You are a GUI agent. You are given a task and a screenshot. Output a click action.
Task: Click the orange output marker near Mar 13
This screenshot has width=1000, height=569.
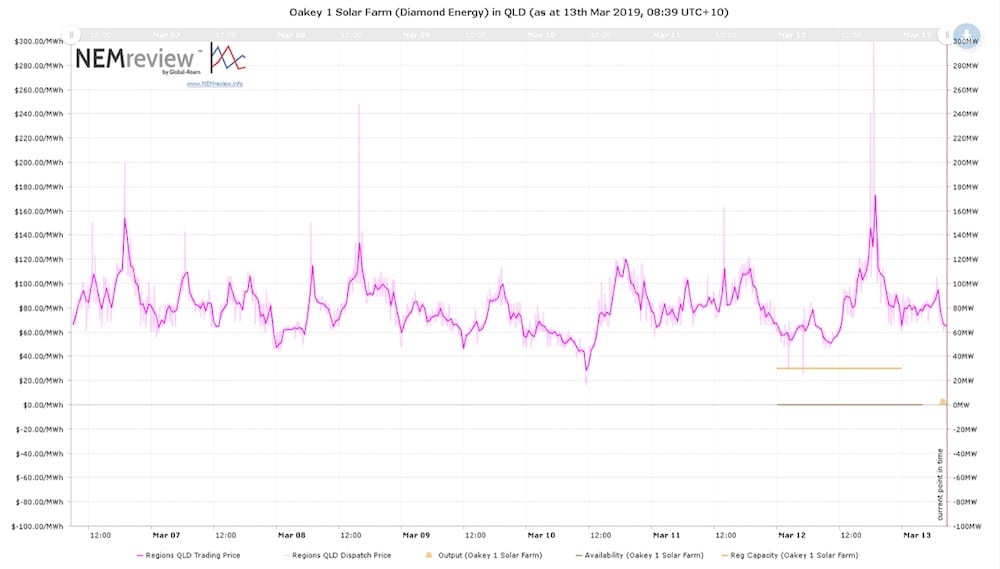click(942, 401)
